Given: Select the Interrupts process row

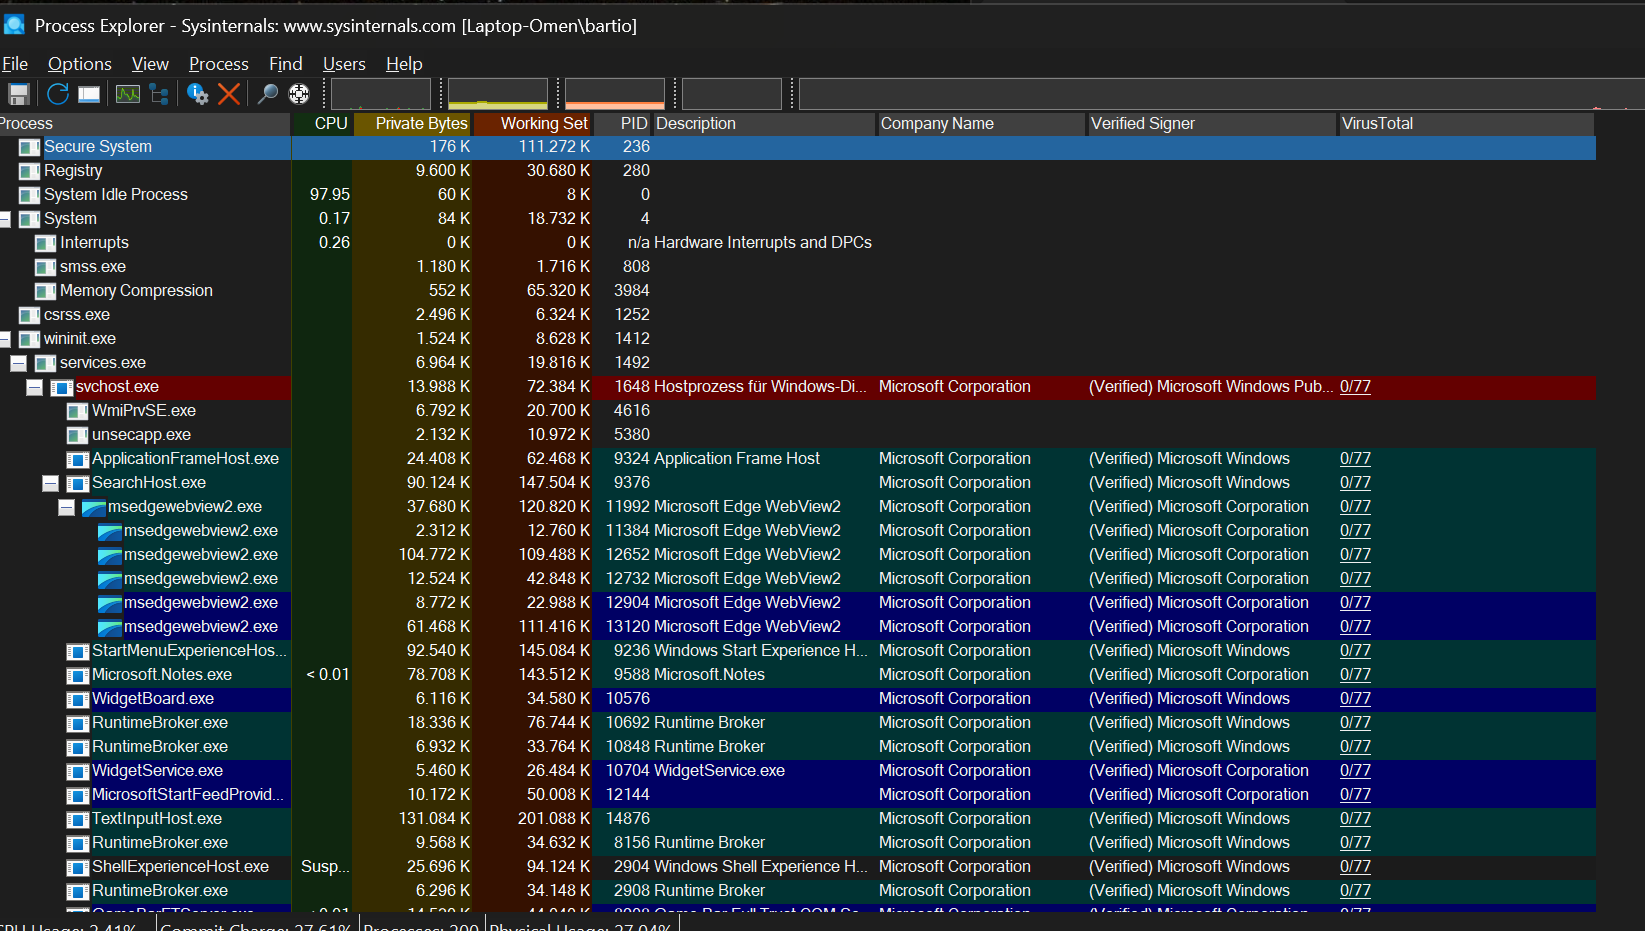Looking at the screenshot, I should tap(798, 243).
